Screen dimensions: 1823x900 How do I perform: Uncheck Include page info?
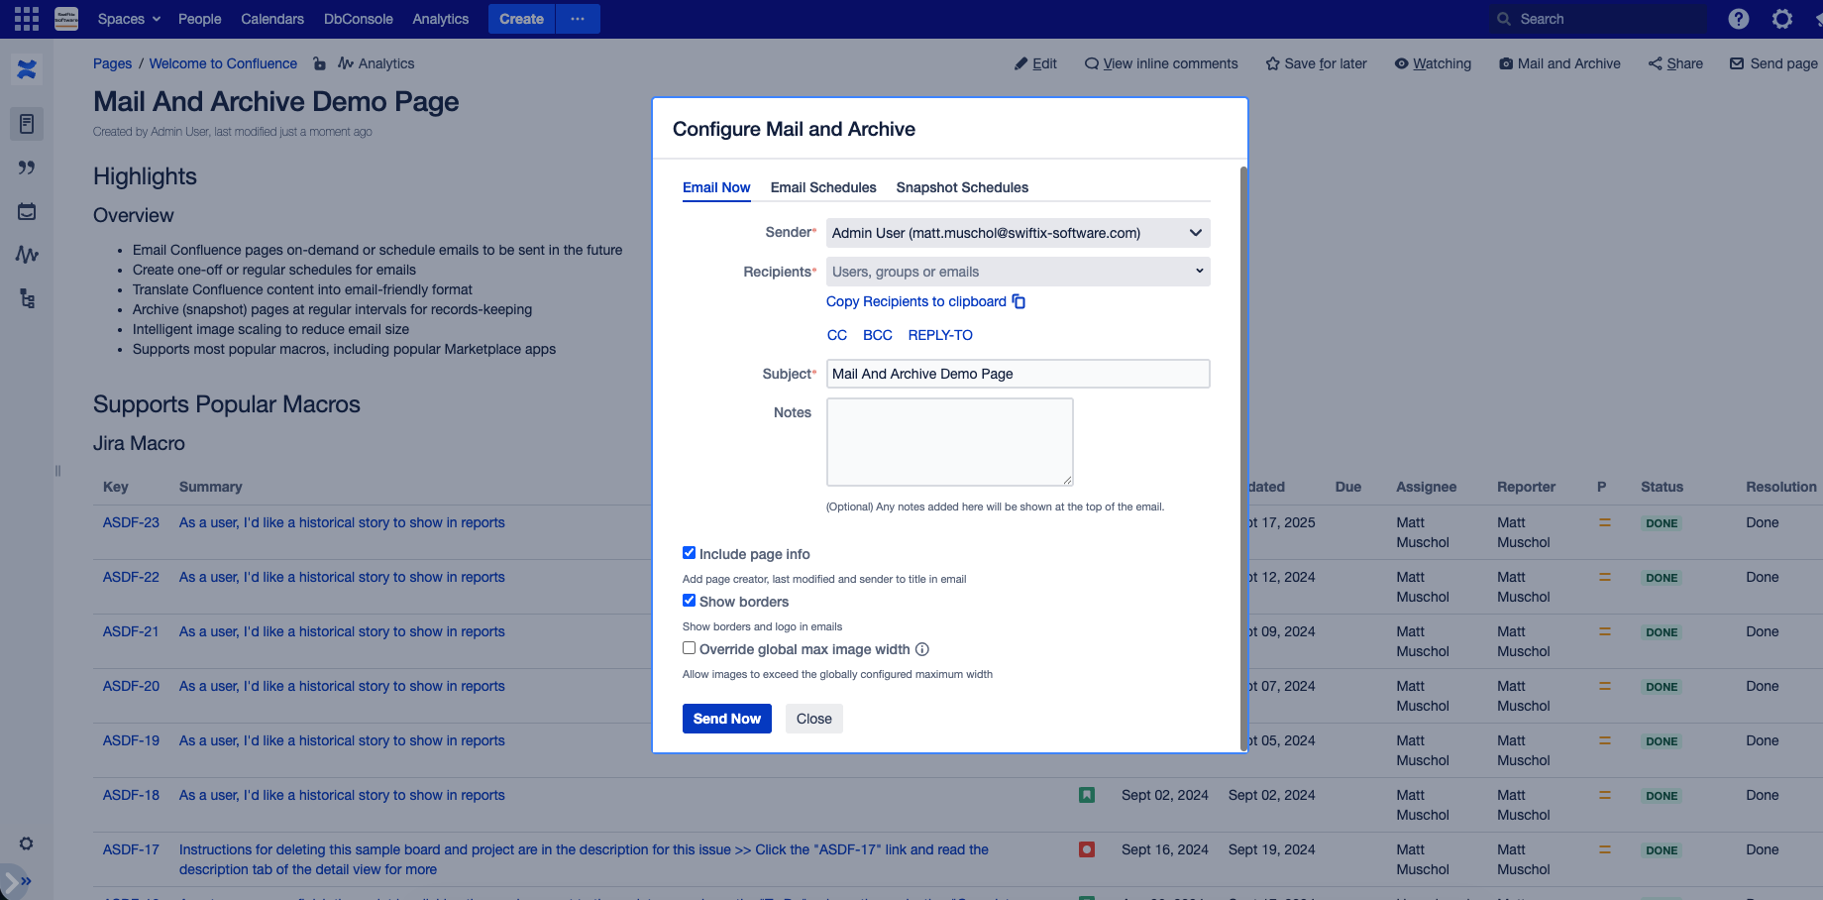[689, 552]
